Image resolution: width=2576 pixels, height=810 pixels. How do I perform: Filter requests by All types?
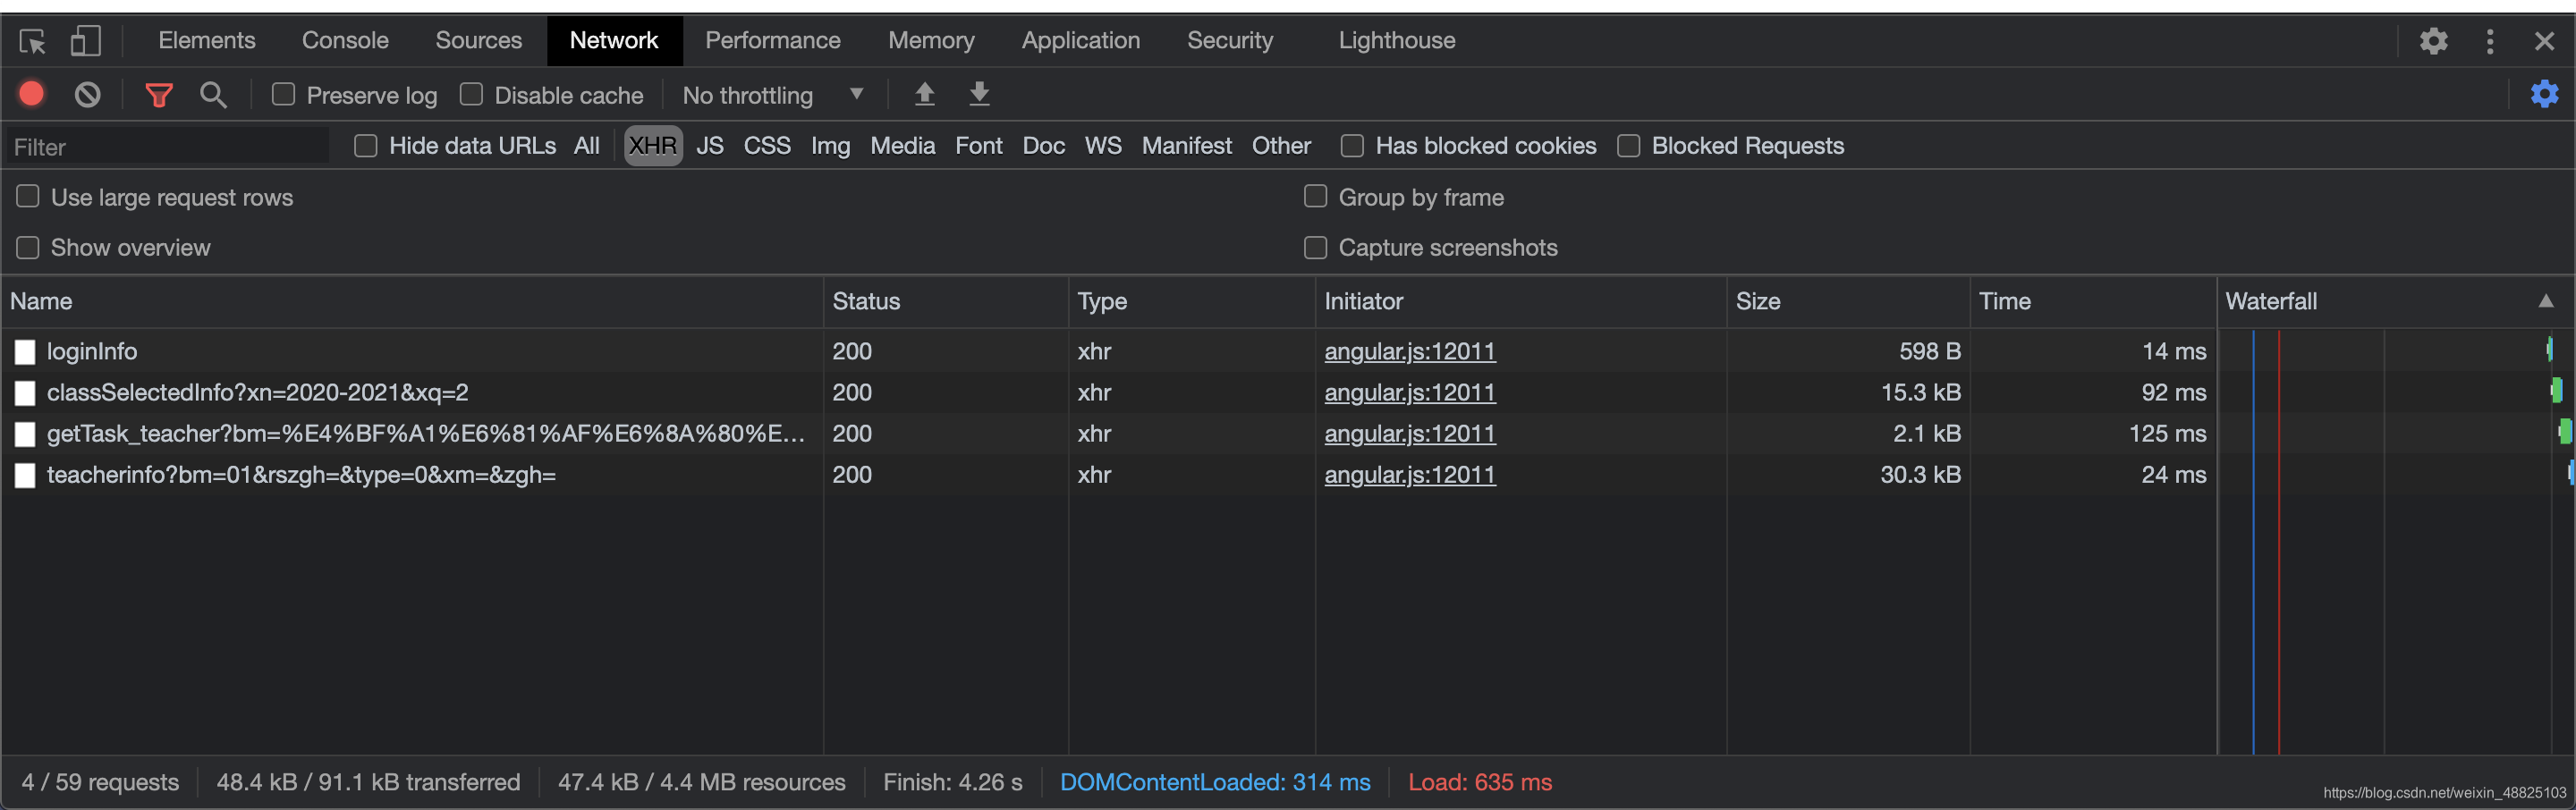(587, 146)
